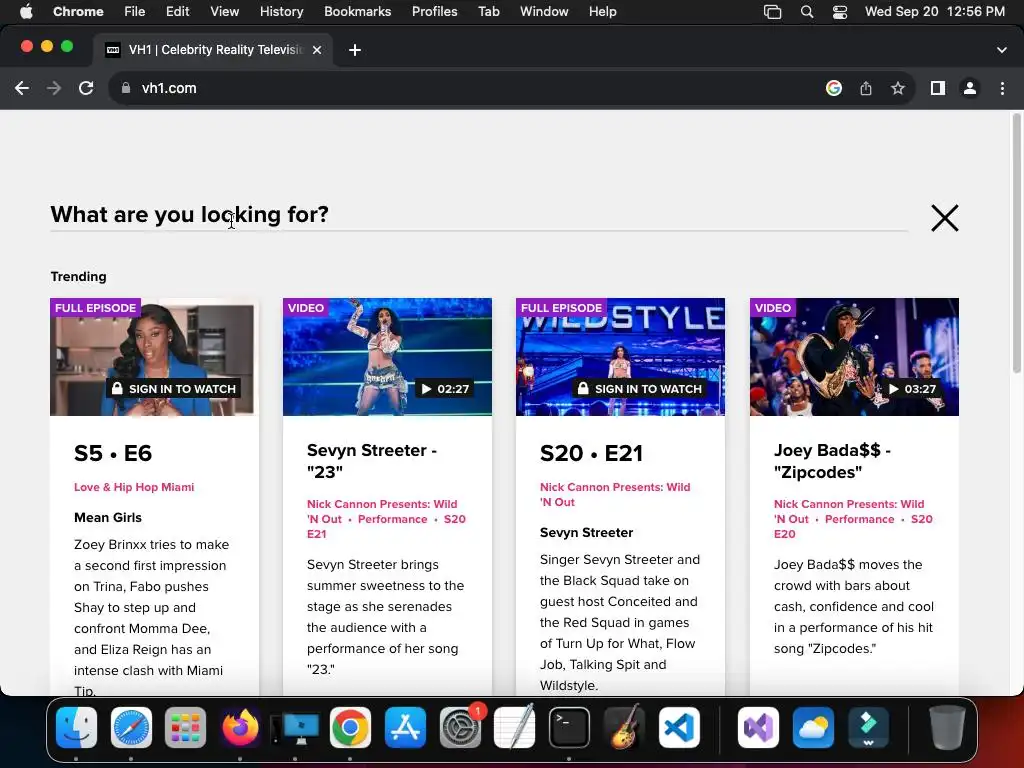Open Launchpad from the Dock
The image size is (1024, 768).
point(185,728)
